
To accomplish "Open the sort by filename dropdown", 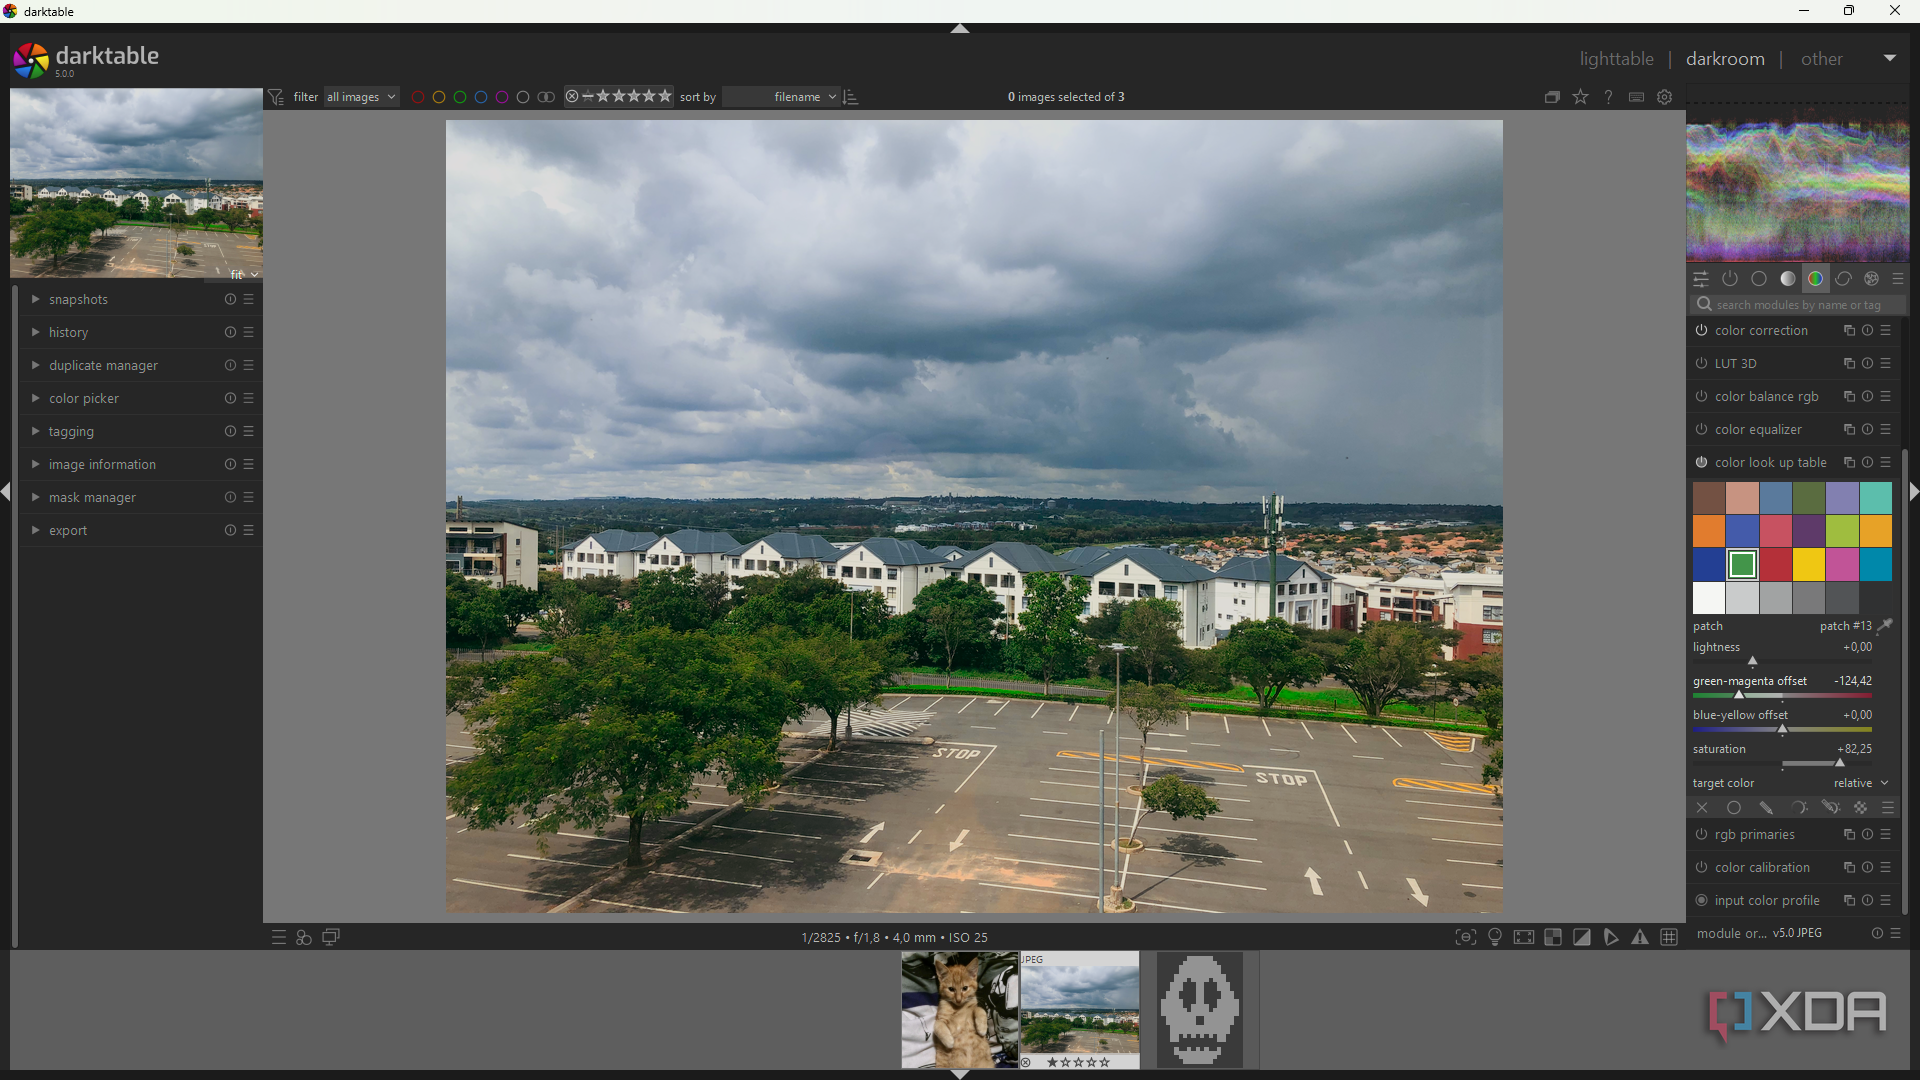I will tap(781, 97).
